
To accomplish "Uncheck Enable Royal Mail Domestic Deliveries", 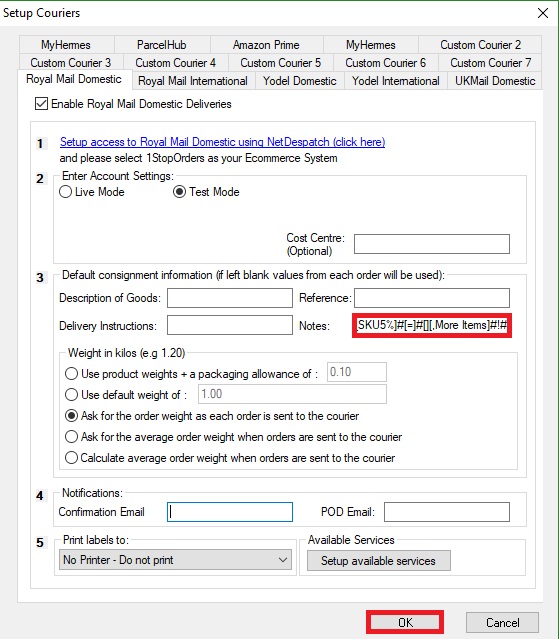I will (41, 104).
